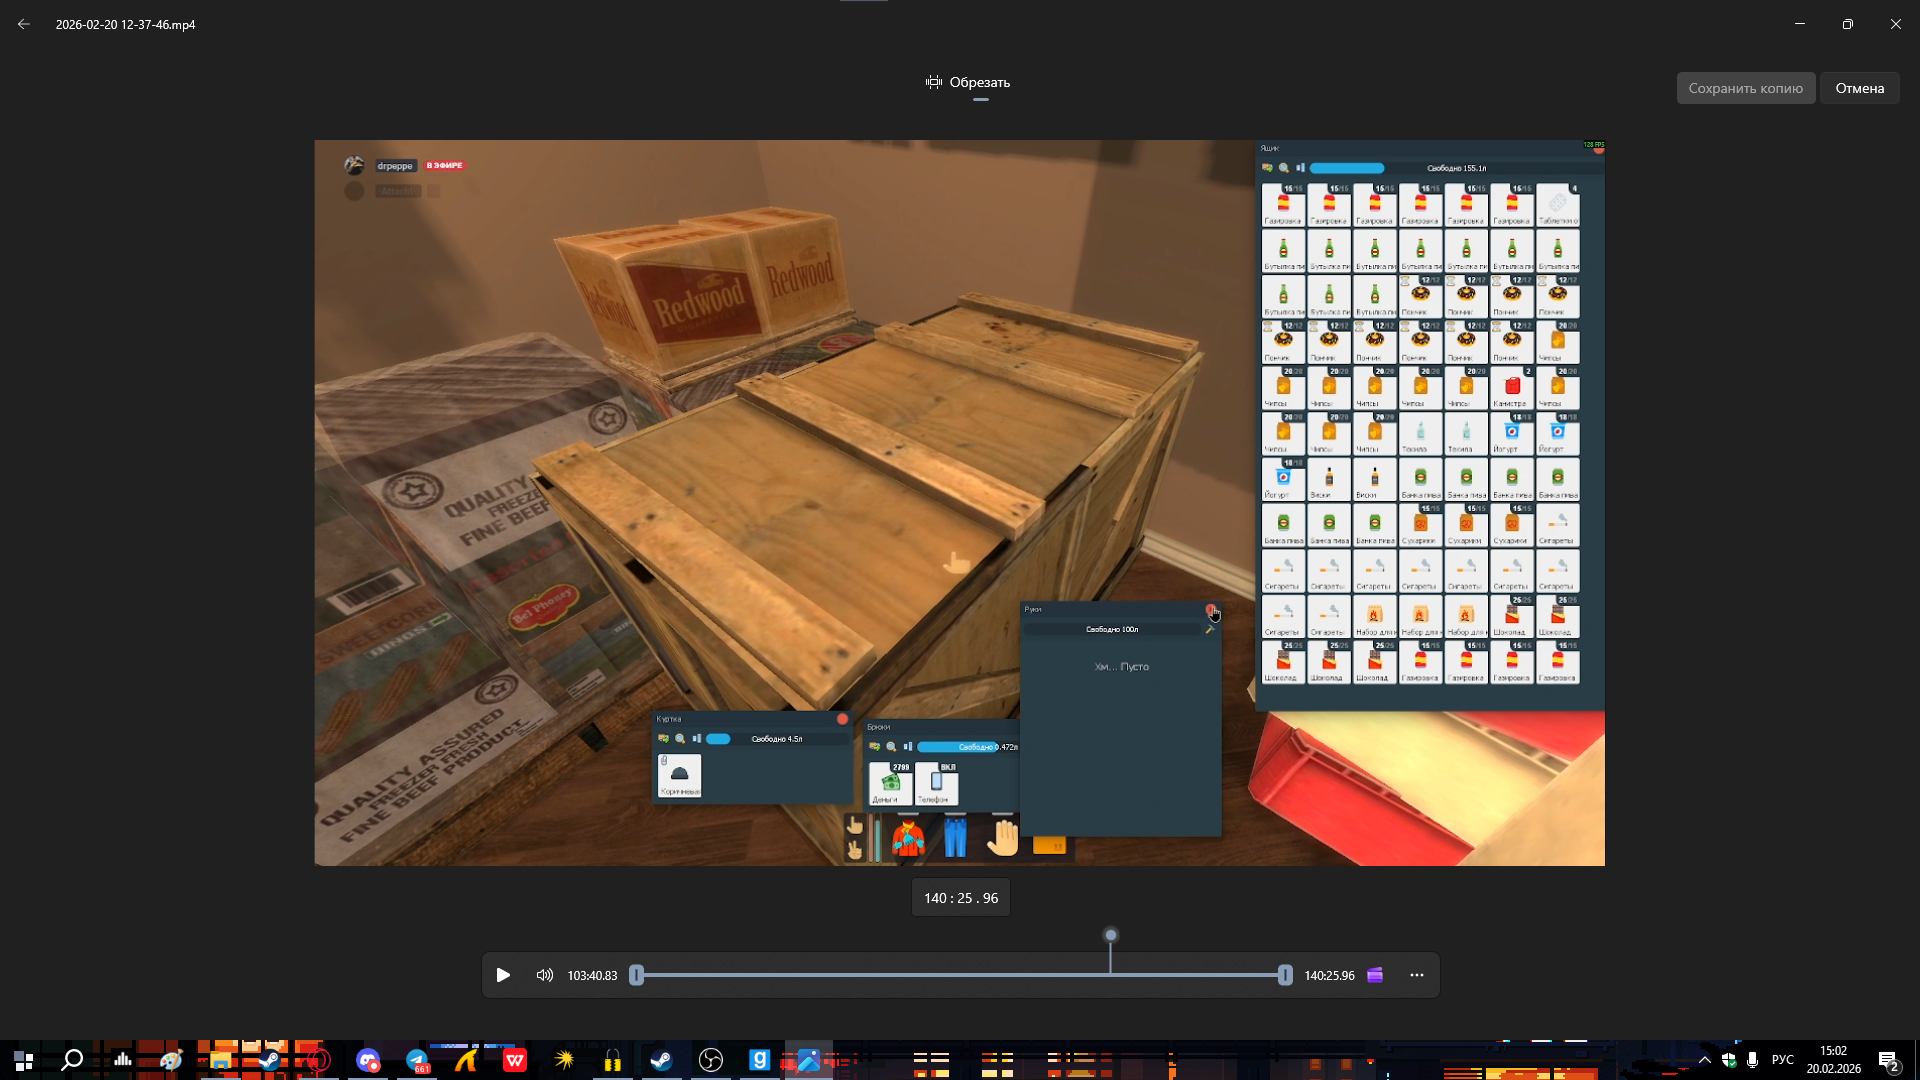Play the video preview
The height and width of the screenshot is (1080, 1920).
[503, 975]
